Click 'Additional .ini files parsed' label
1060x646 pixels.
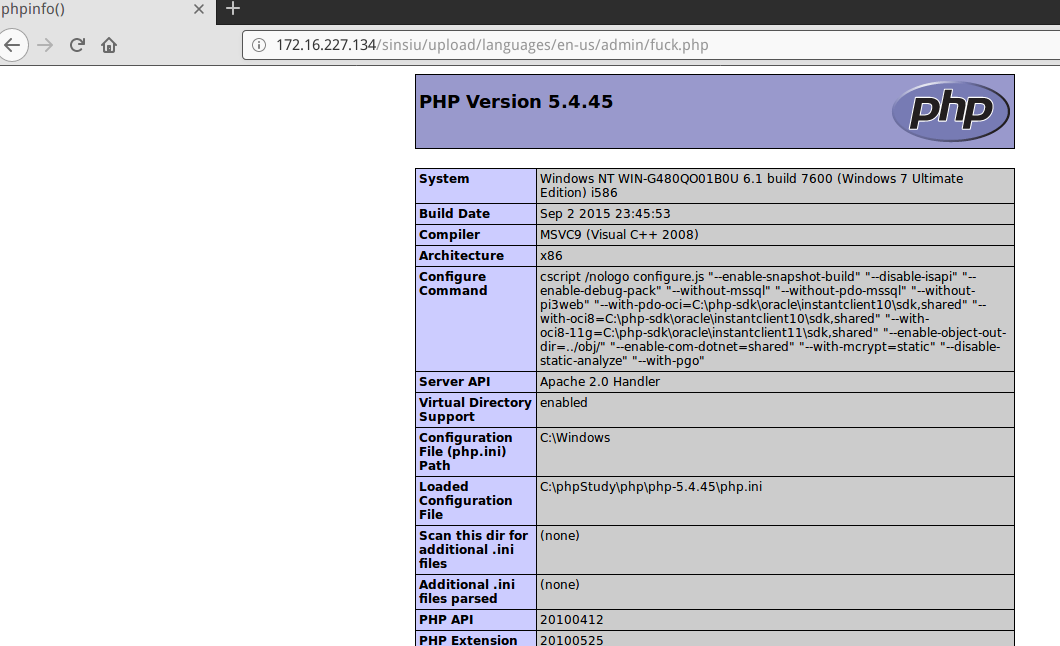467,591
